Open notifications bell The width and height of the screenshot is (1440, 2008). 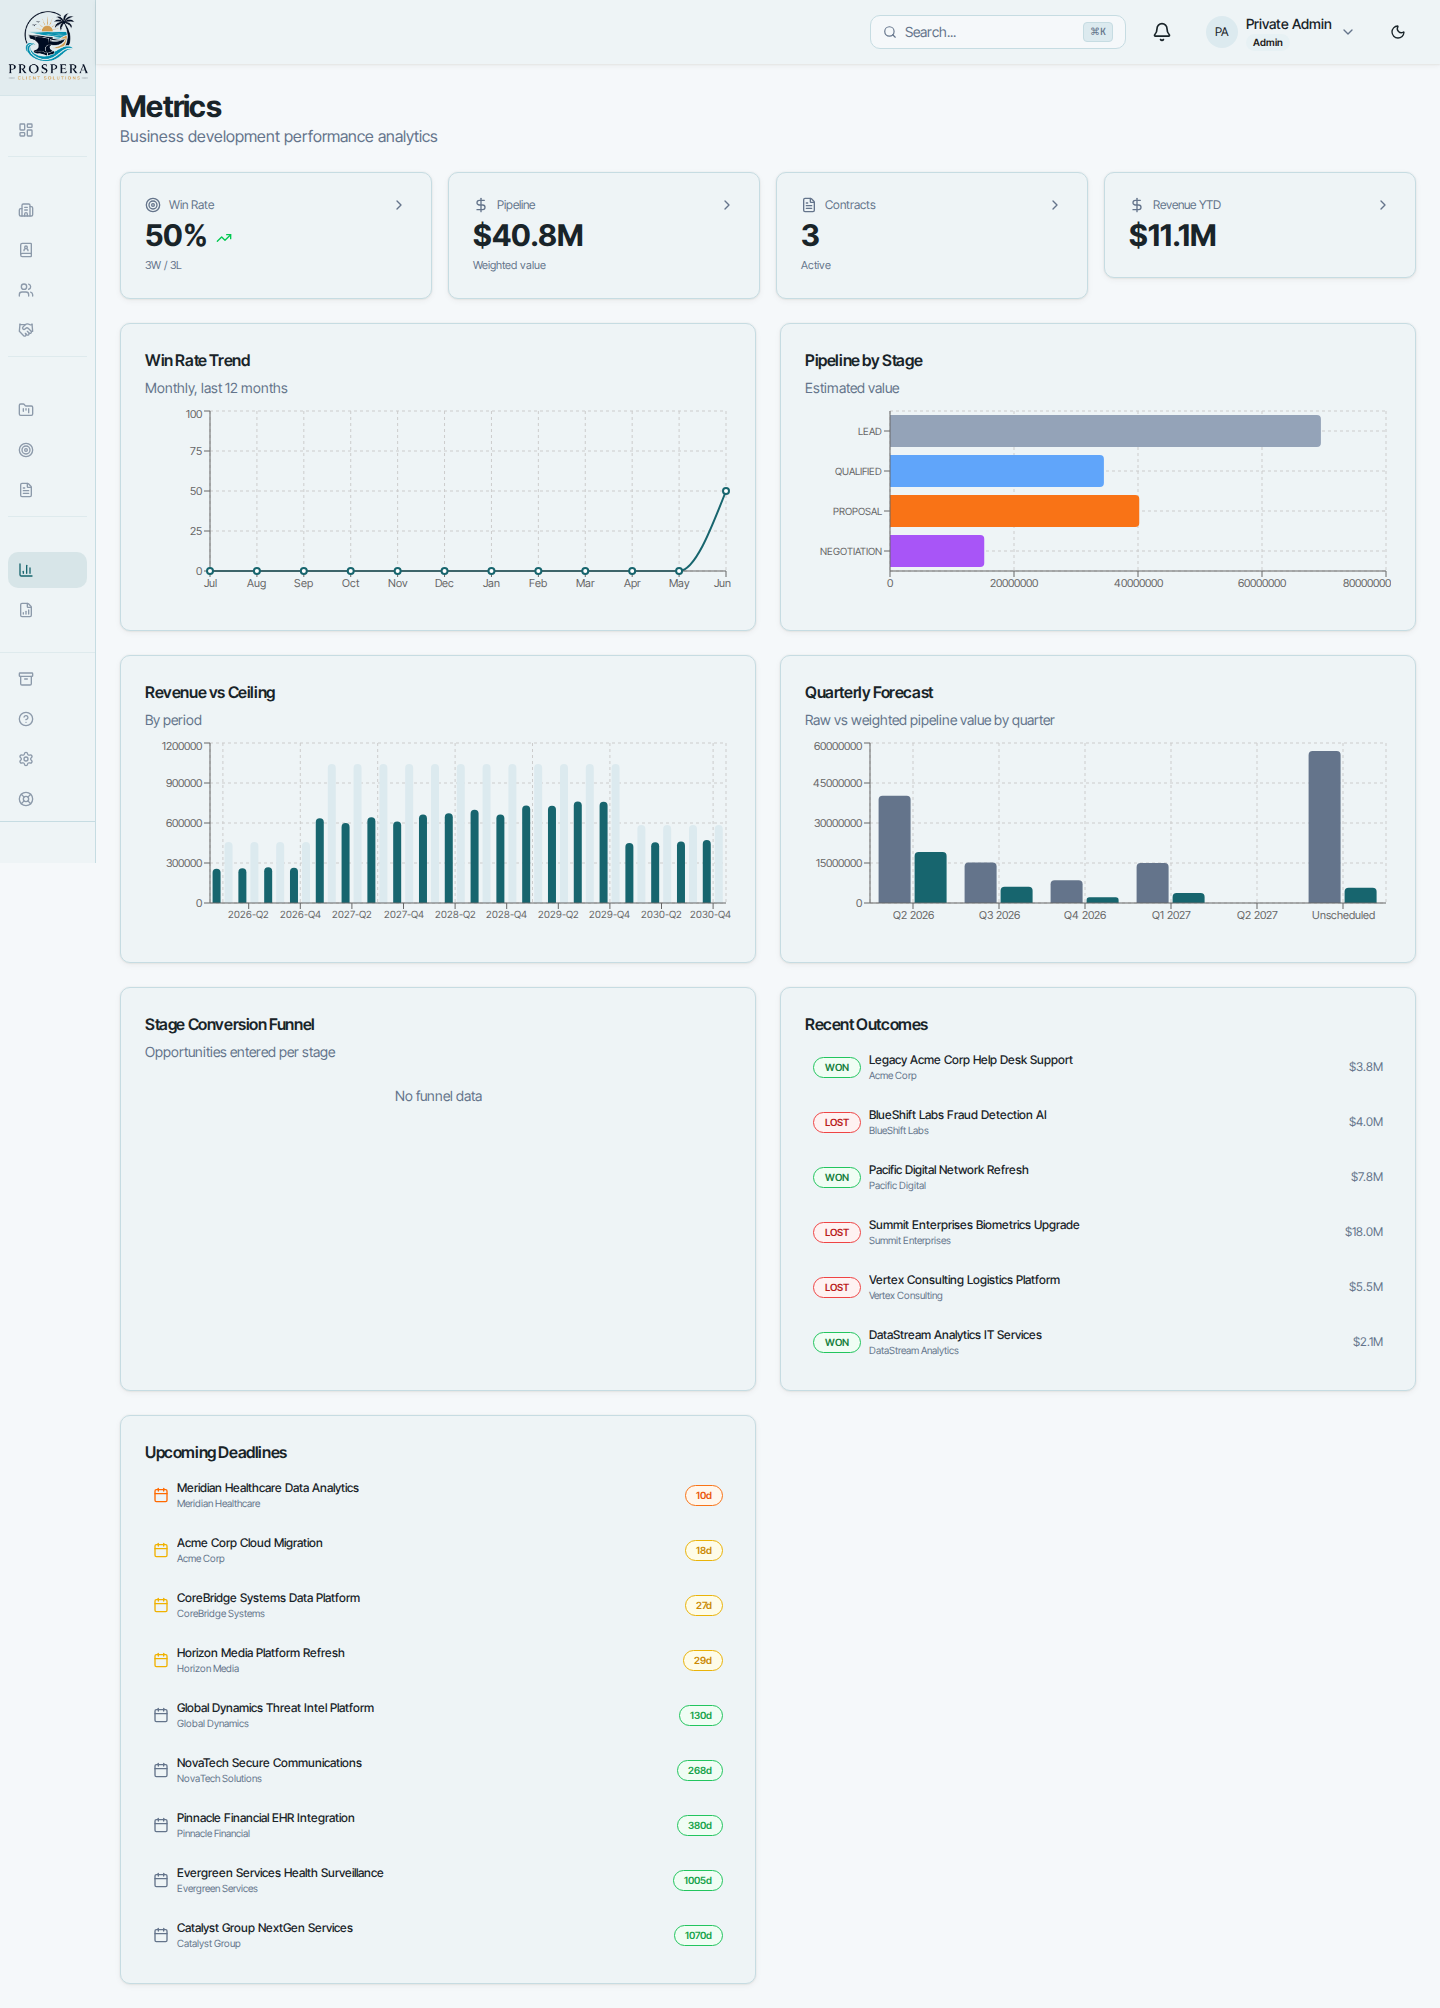tap(1162, 32)
